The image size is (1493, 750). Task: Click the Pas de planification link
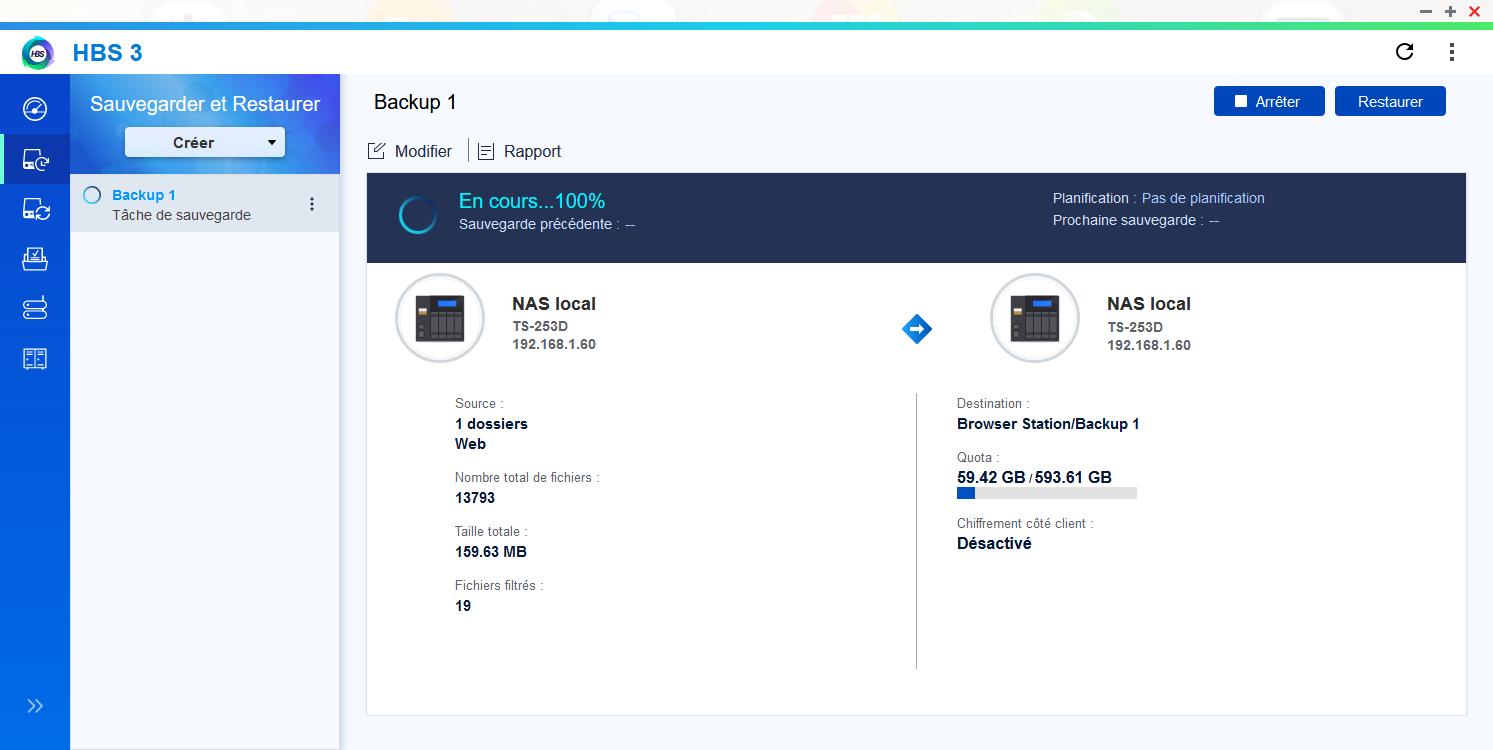pyautogui.click(x=1203, y=198)
